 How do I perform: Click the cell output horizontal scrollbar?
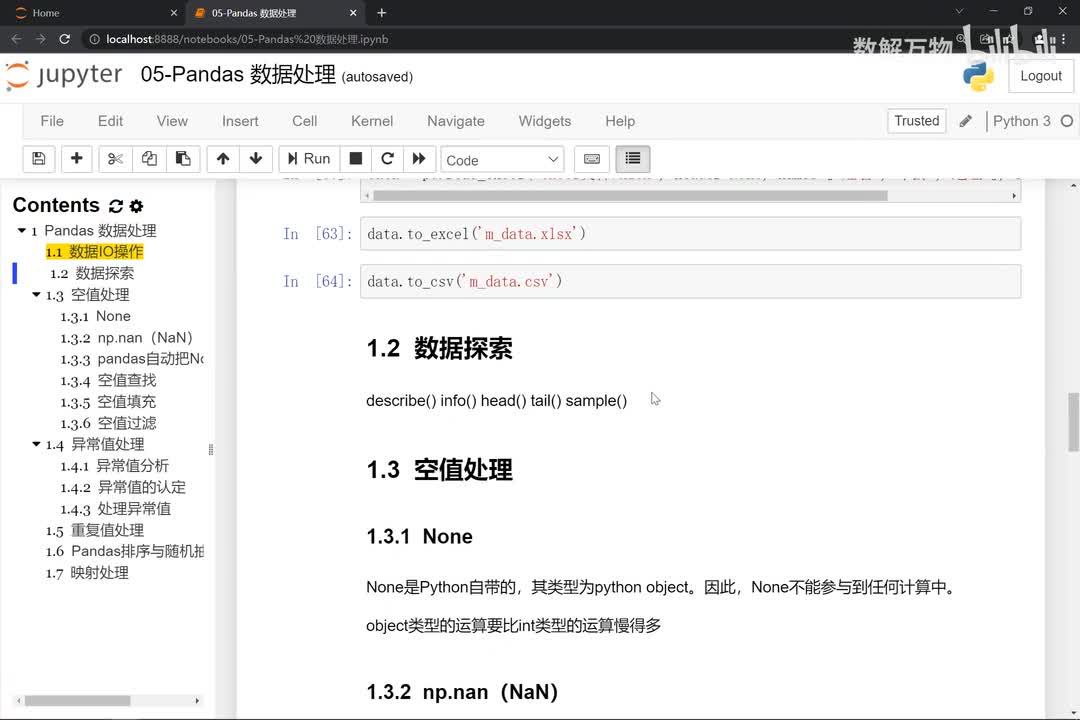(630, 196)
